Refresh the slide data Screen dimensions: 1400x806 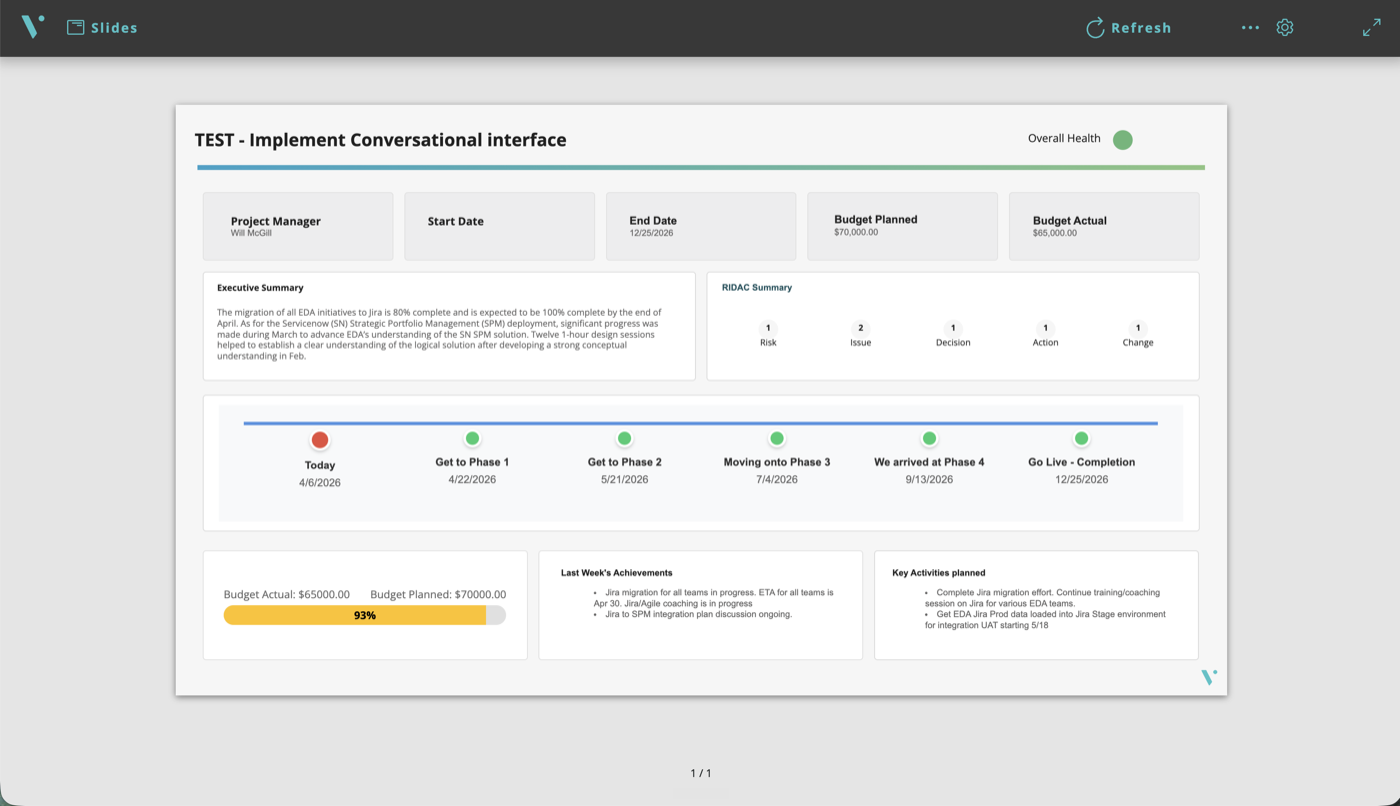click(1129, 28)
